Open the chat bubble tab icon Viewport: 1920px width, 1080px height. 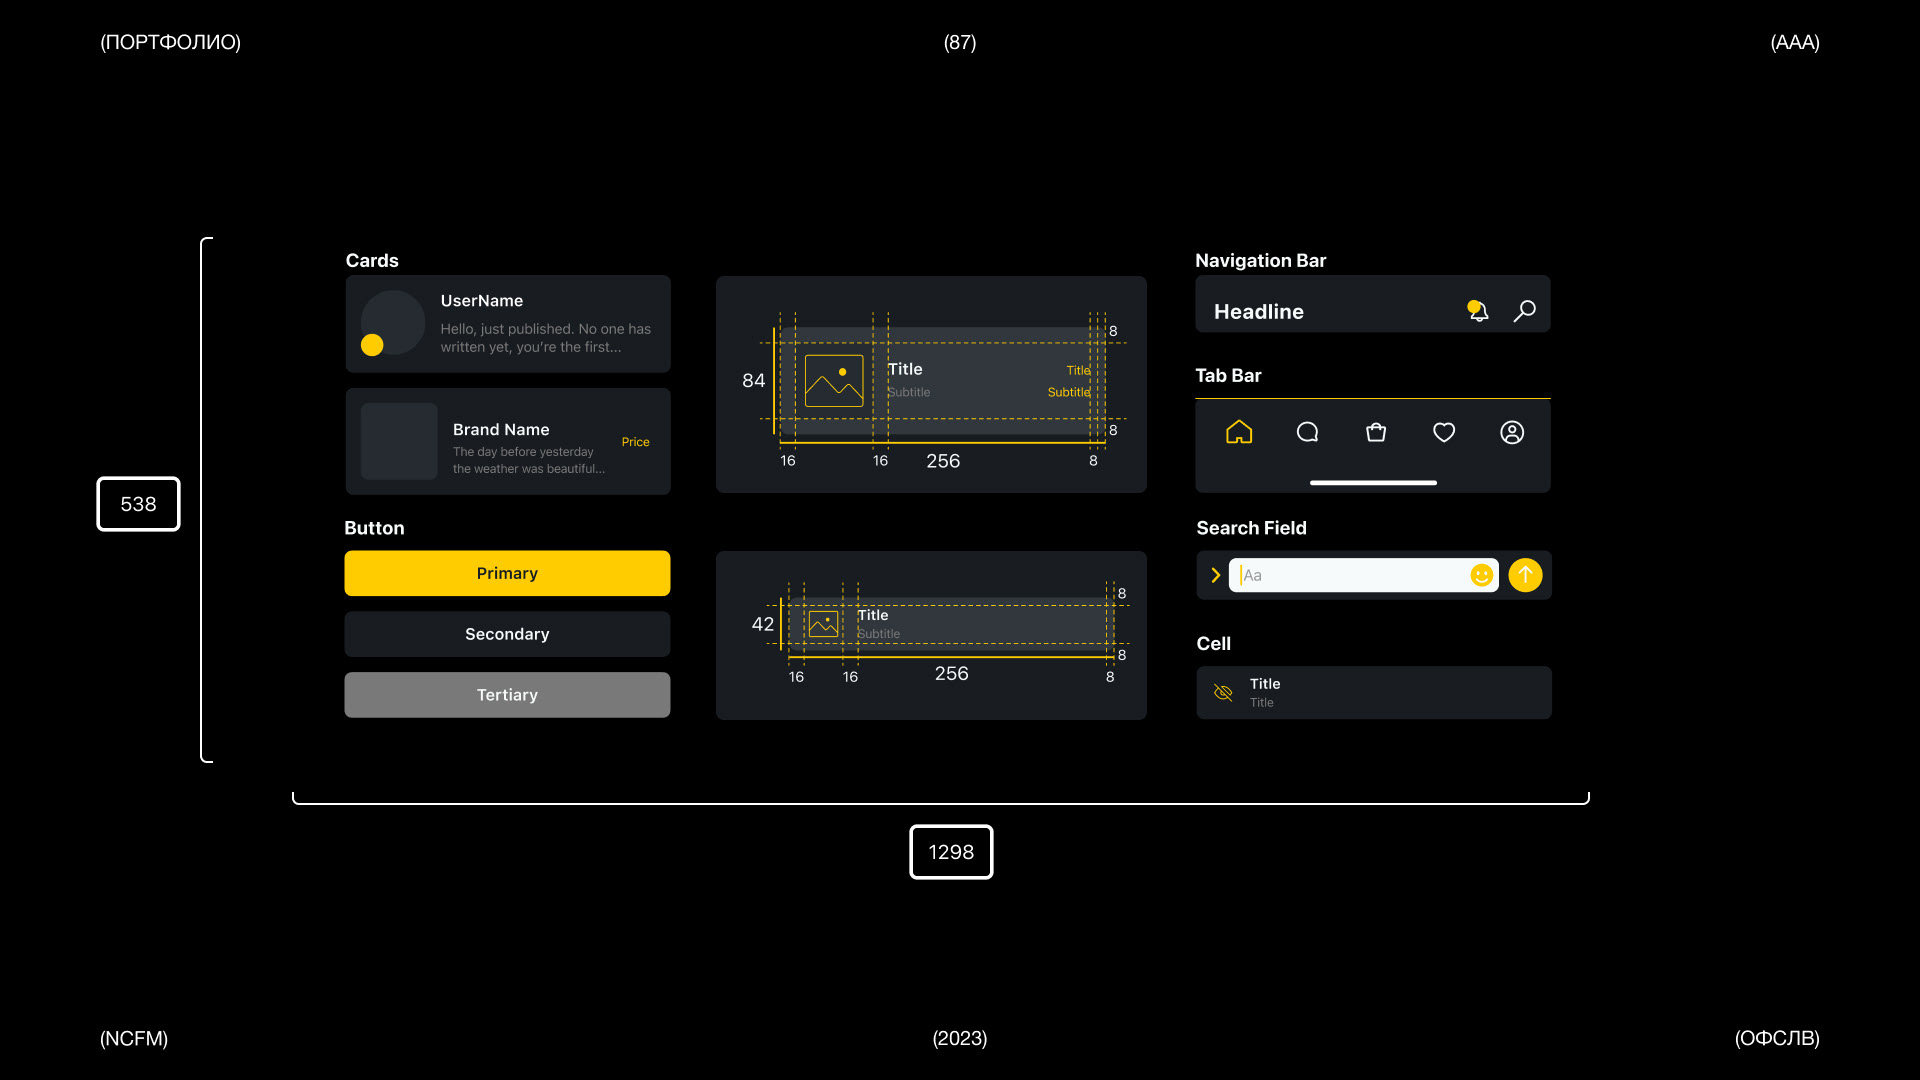pyautogui.click(x=1307, y=432)
